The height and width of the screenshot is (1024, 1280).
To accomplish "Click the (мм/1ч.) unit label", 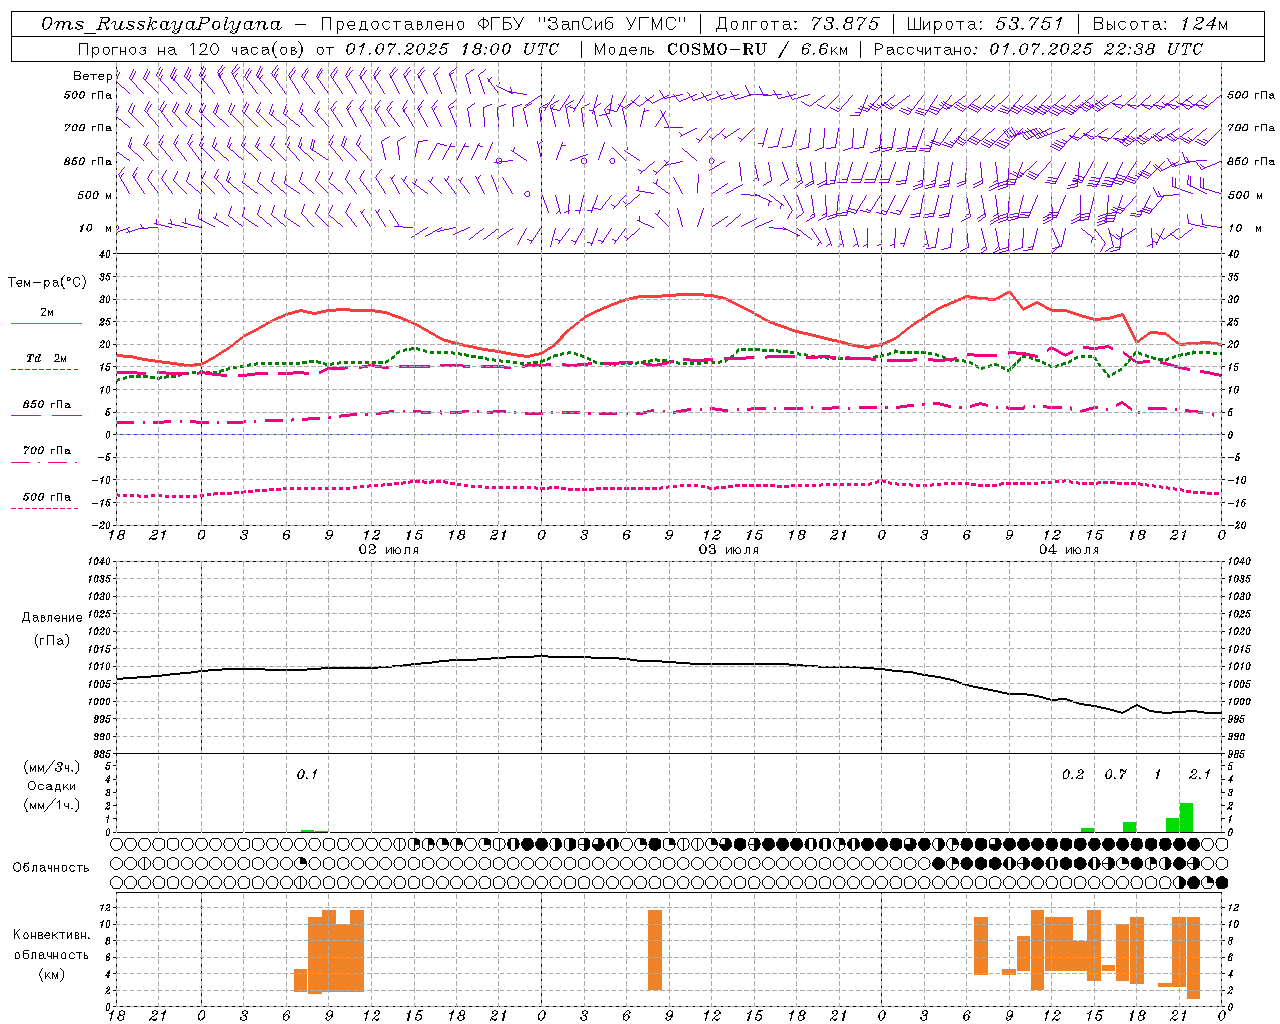I will point(52,804).
